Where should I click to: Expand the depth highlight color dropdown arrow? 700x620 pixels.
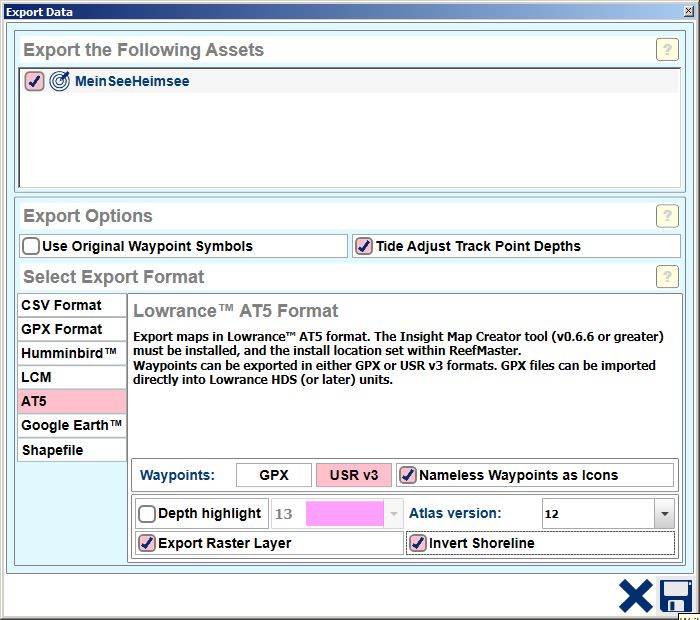[x=394, y=514]
